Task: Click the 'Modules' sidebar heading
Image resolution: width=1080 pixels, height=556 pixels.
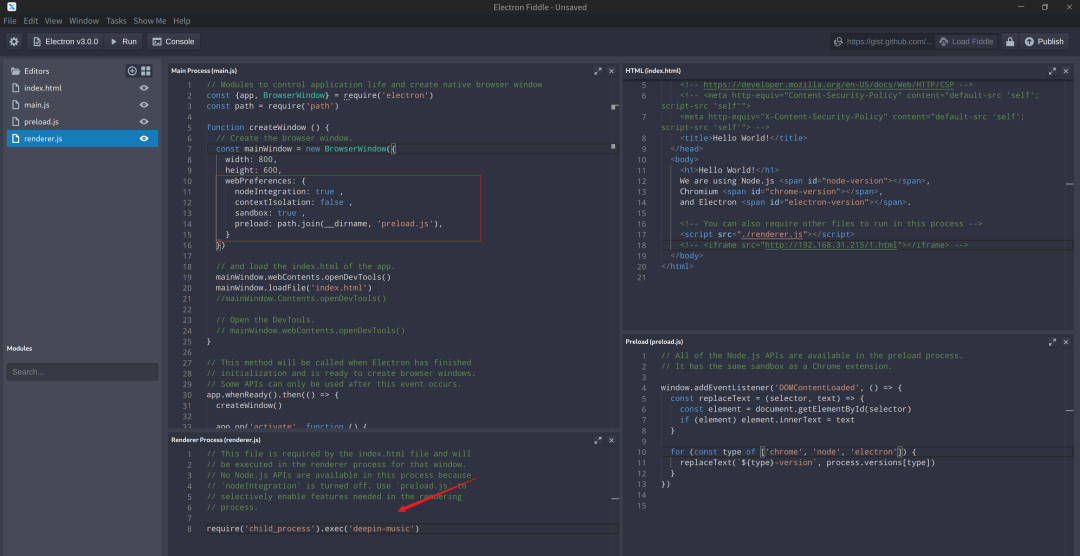Action: 19,349
